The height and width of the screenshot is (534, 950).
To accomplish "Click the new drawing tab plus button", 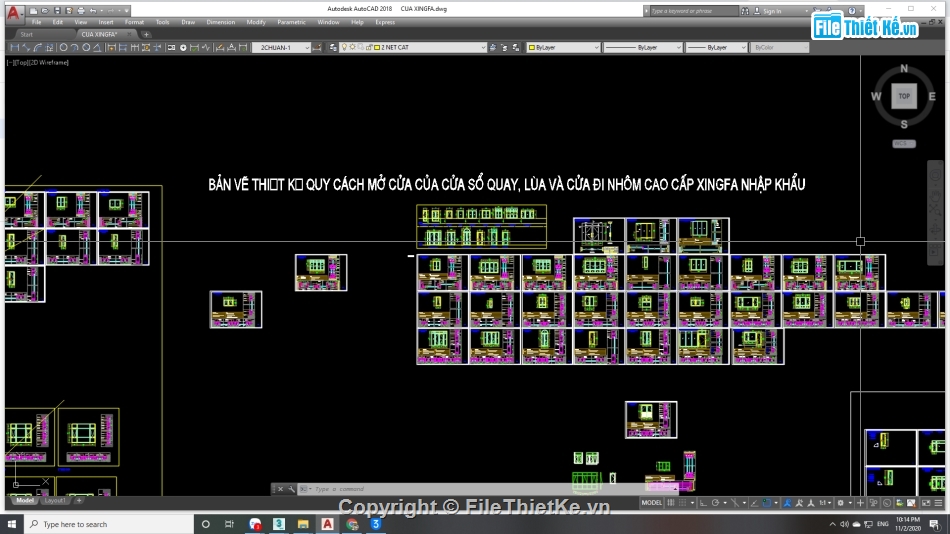I will coord(146,35).
